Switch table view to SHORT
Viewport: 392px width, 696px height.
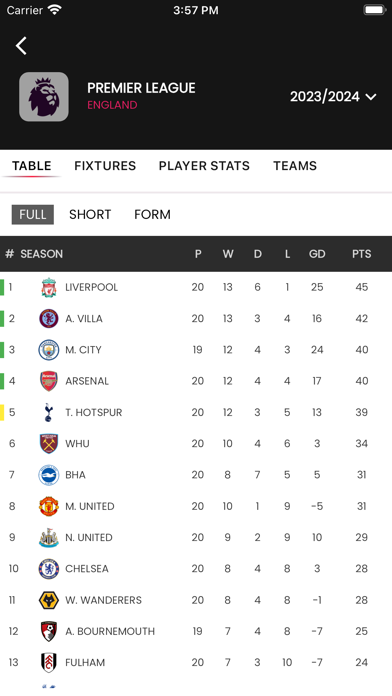click(90, 214)
